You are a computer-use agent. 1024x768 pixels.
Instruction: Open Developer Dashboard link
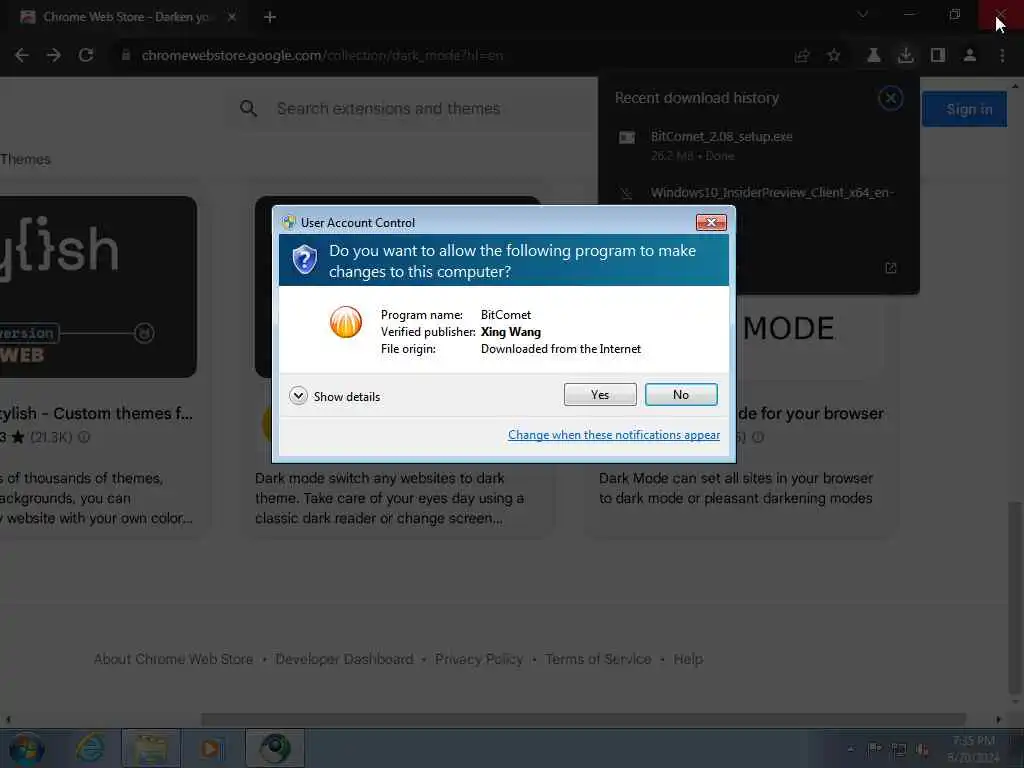[x=344, y=659]
